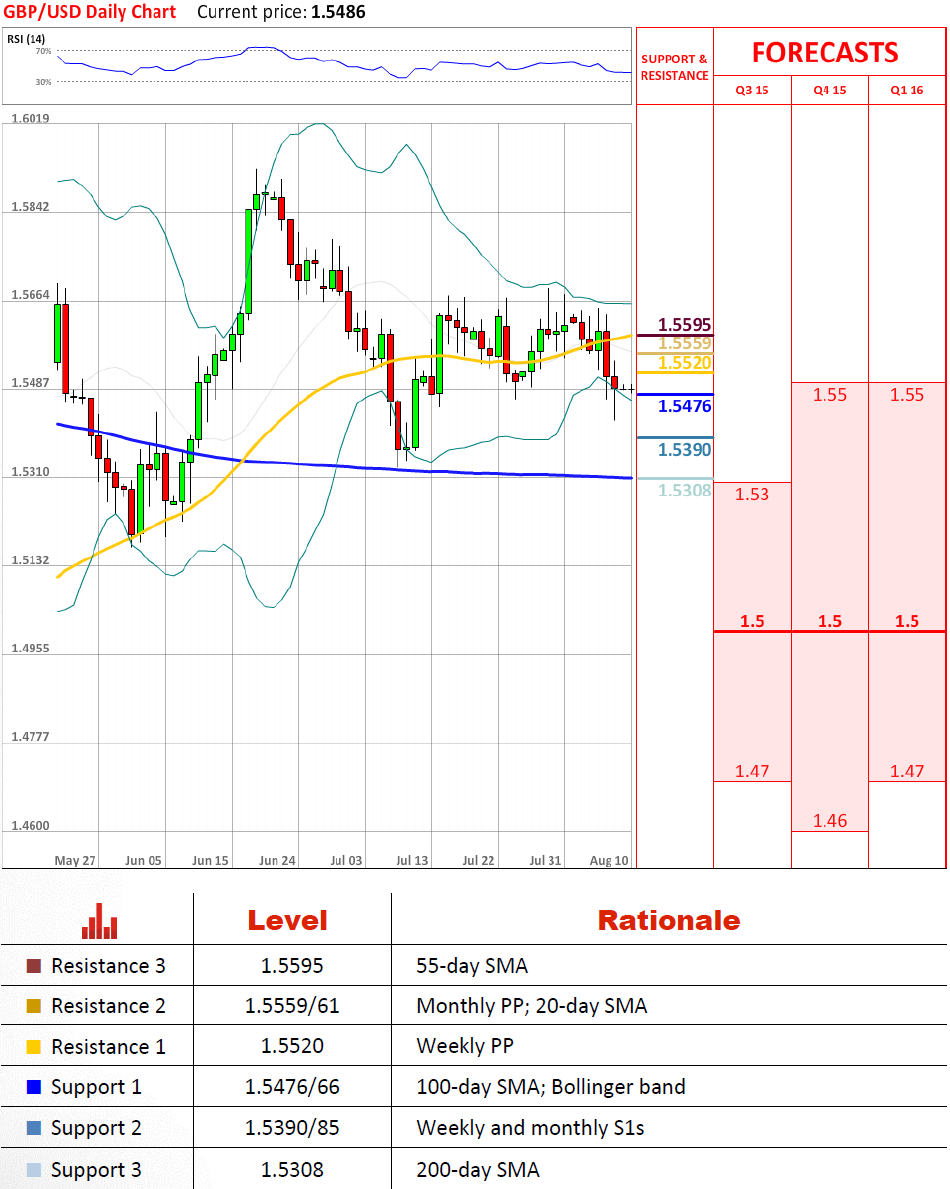Click the 1.5476/66 level cell
Screen dimensions: 950x1189
[292, 1087]
